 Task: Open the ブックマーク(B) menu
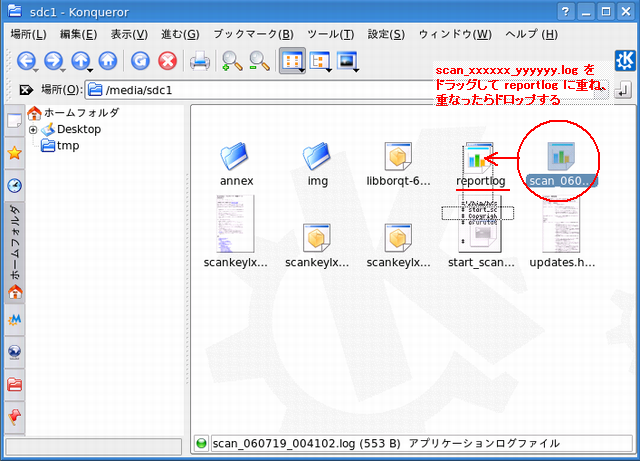coord(253,34)
